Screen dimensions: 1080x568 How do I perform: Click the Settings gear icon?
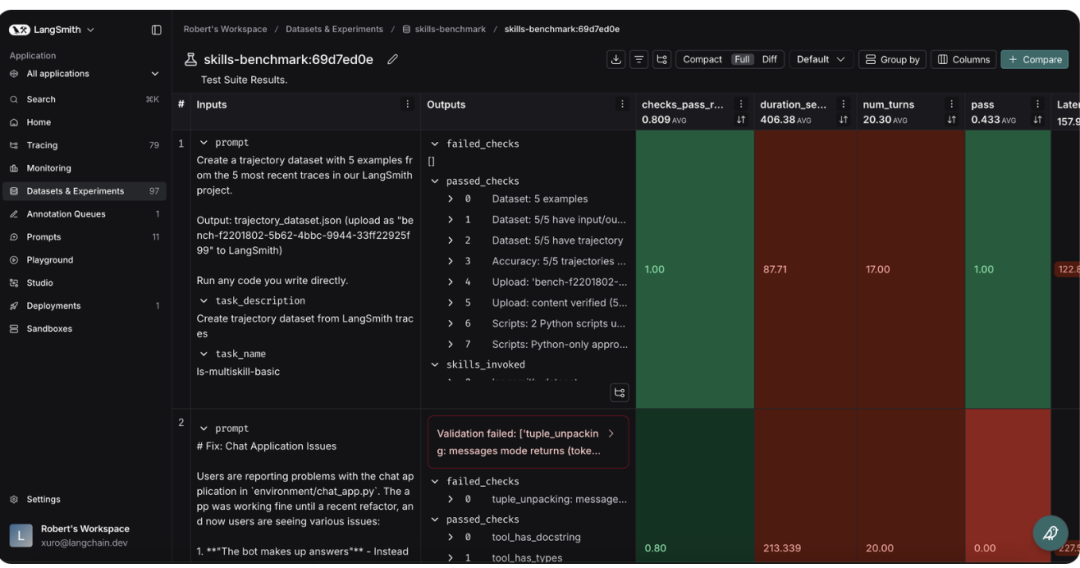14,499
